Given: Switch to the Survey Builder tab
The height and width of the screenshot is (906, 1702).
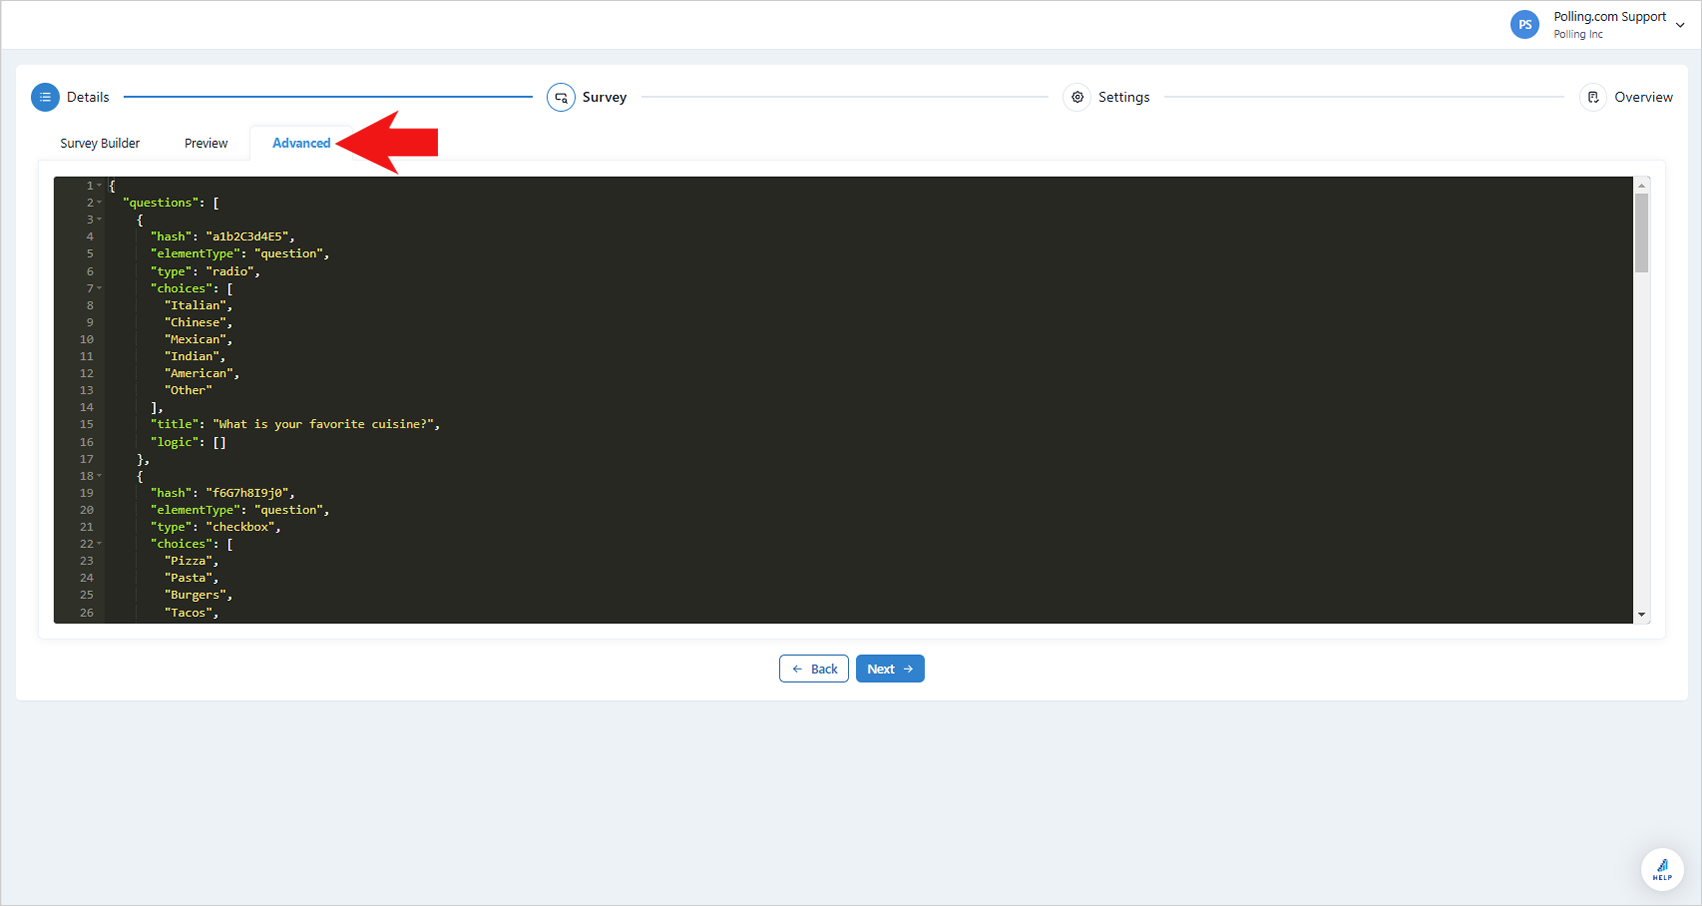Looking at the screenshot, I should point(100,143).
